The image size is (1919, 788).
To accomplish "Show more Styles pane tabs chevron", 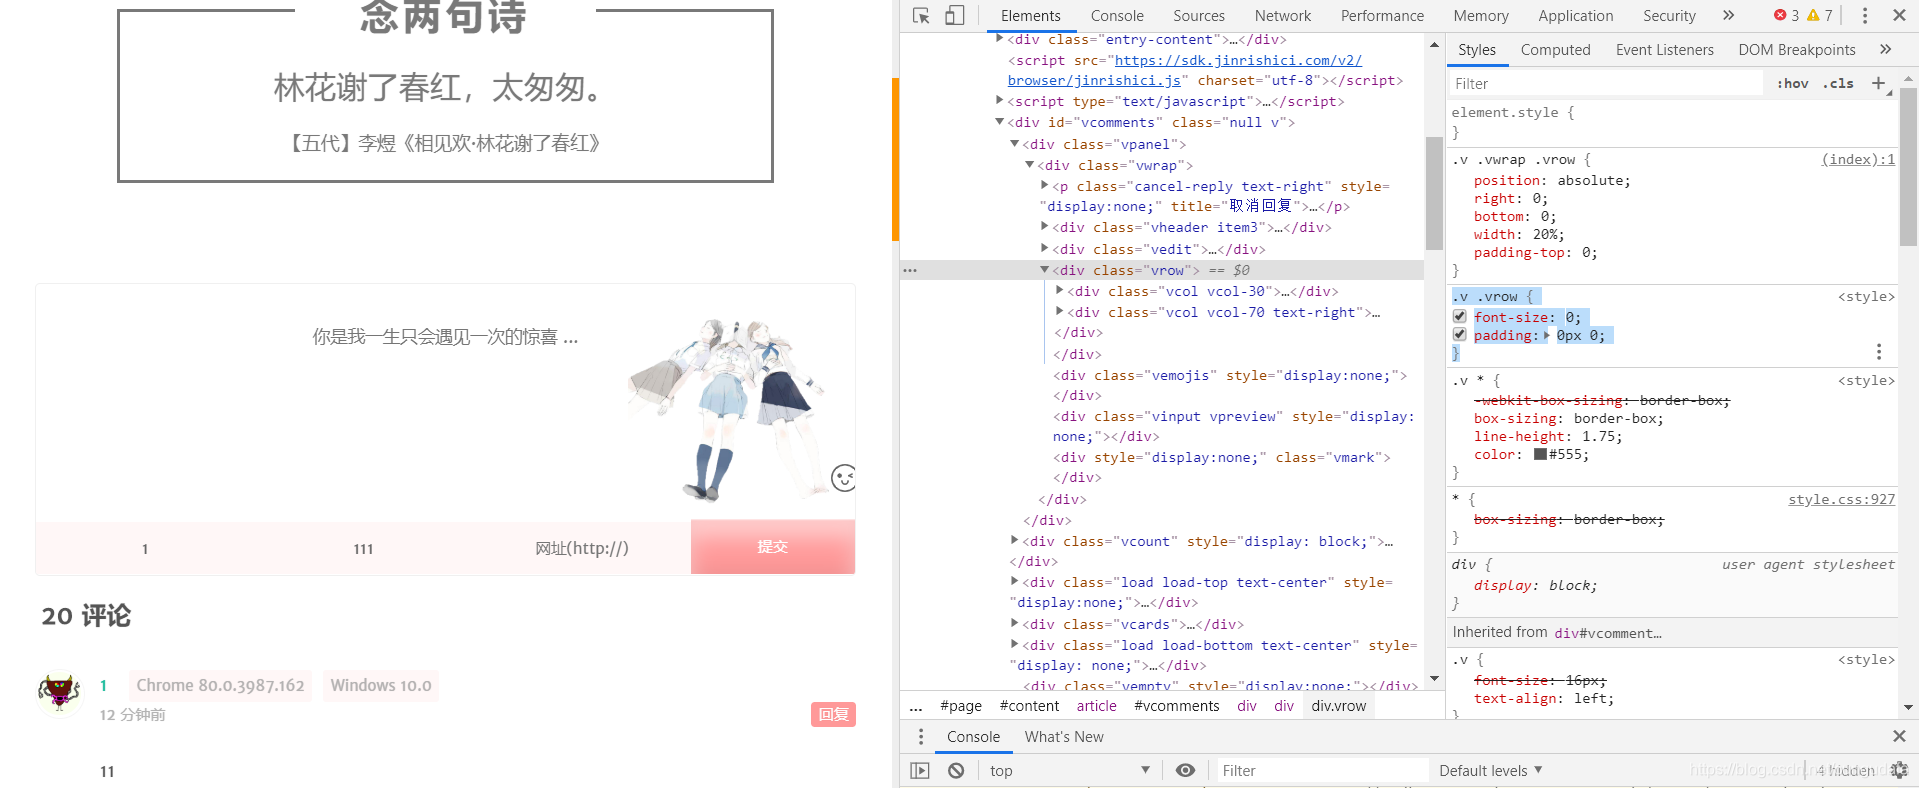I will [x=1885, y=49].
